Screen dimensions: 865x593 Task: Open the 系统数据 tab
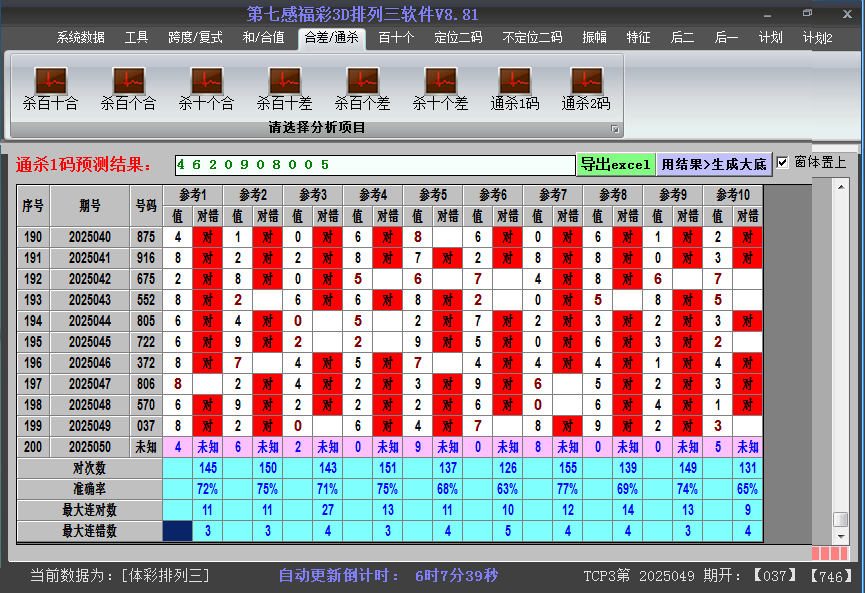pyautogui.click(x=81, y=38)
